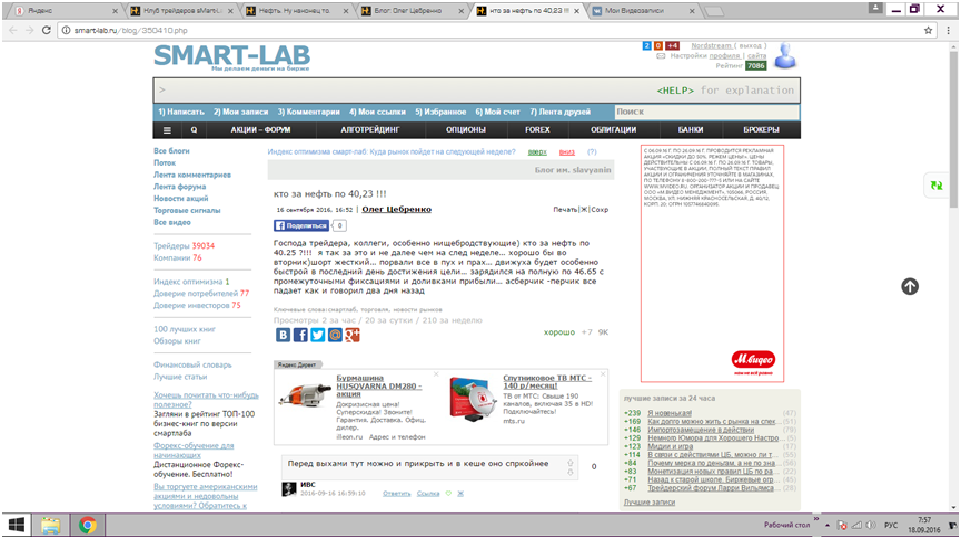Click the network signal tray icon
The width and height of the screenshot is (960, 540).
coord(857,525)
